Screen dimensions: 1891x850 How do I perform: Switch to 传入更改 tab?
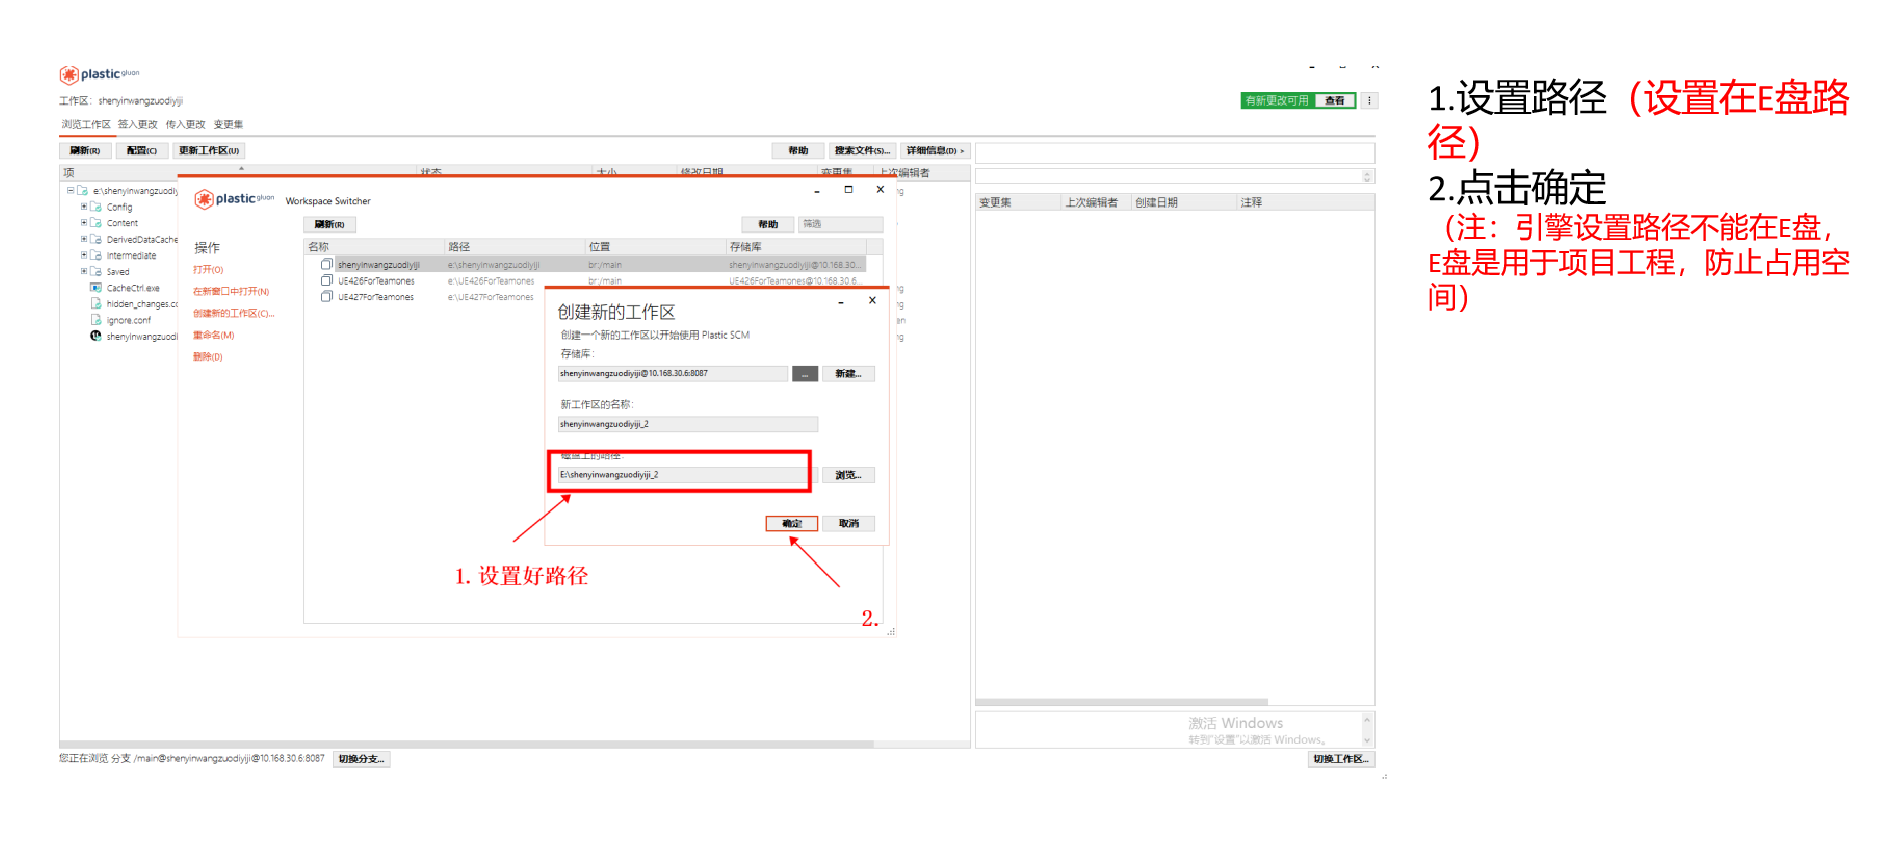click(186, 125)
